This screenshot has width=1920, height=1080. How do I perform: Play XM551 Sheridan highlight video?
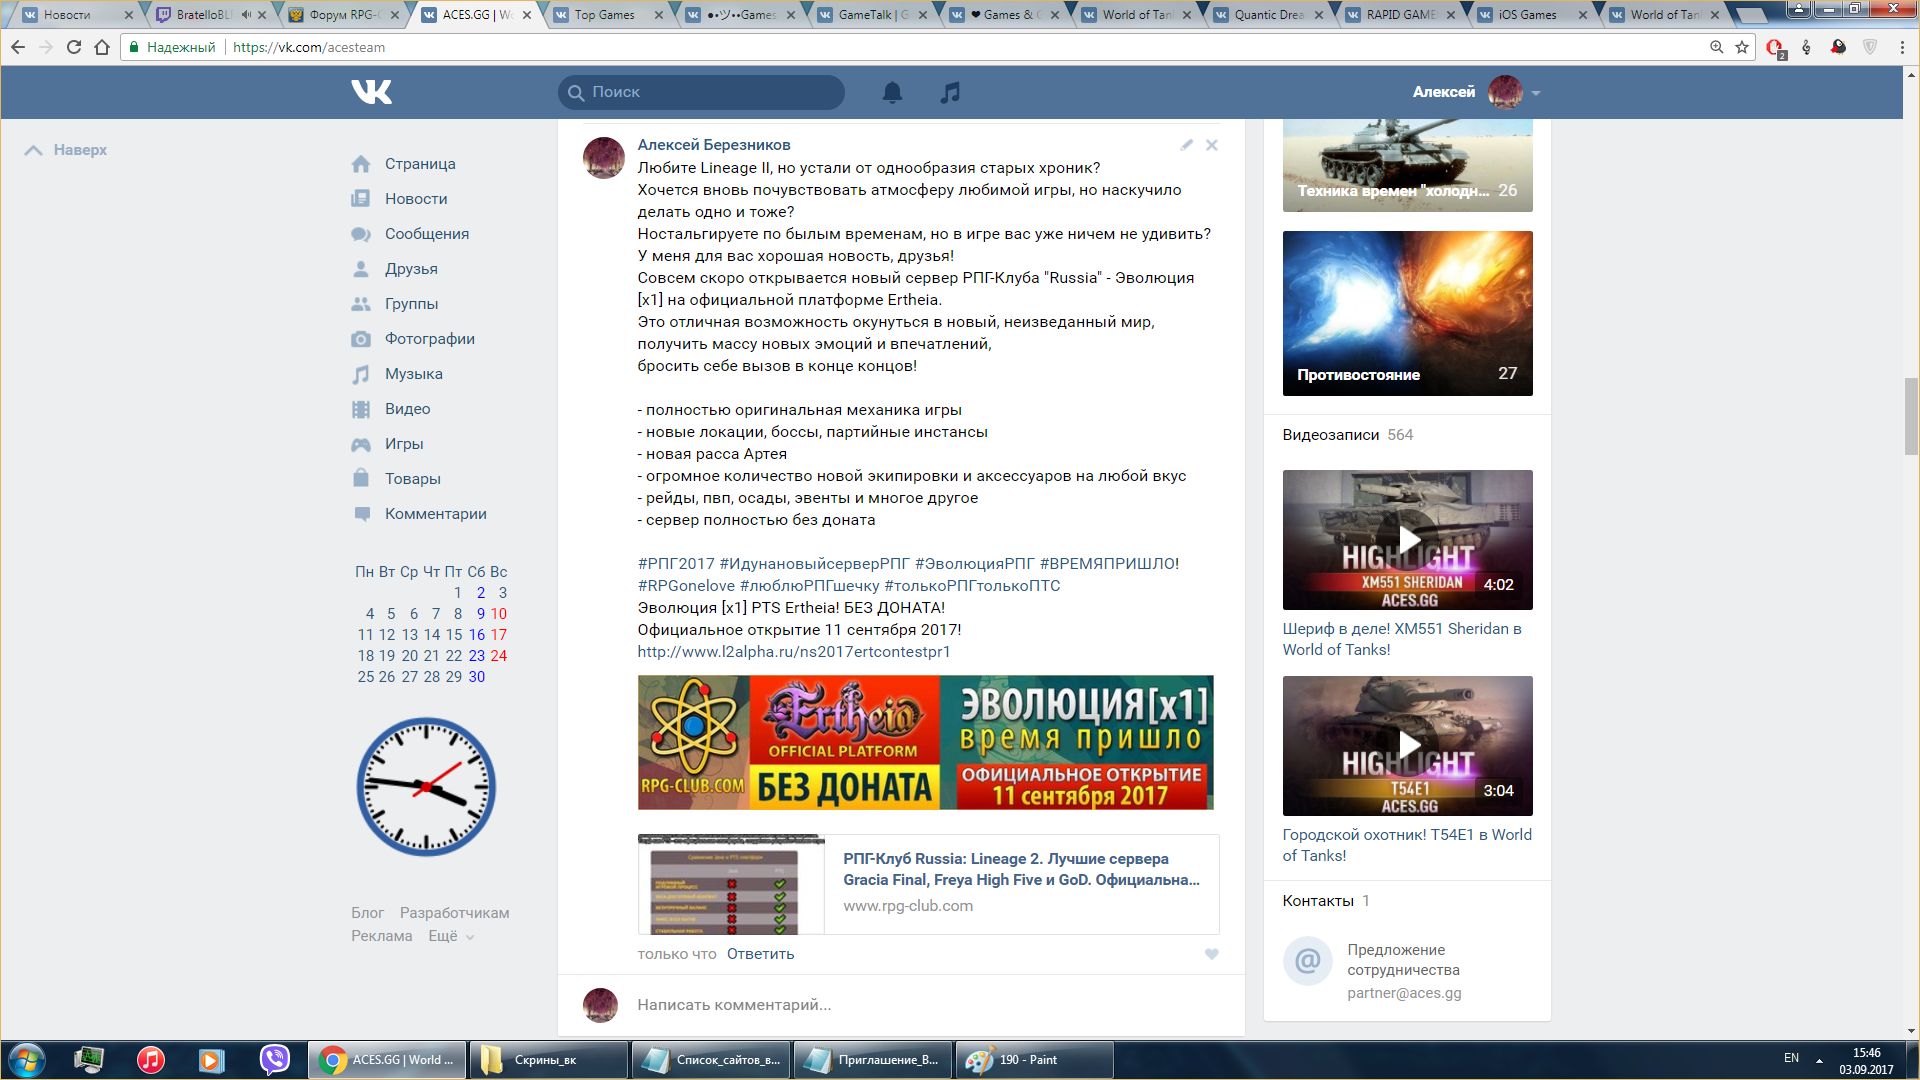[1407, 540]
